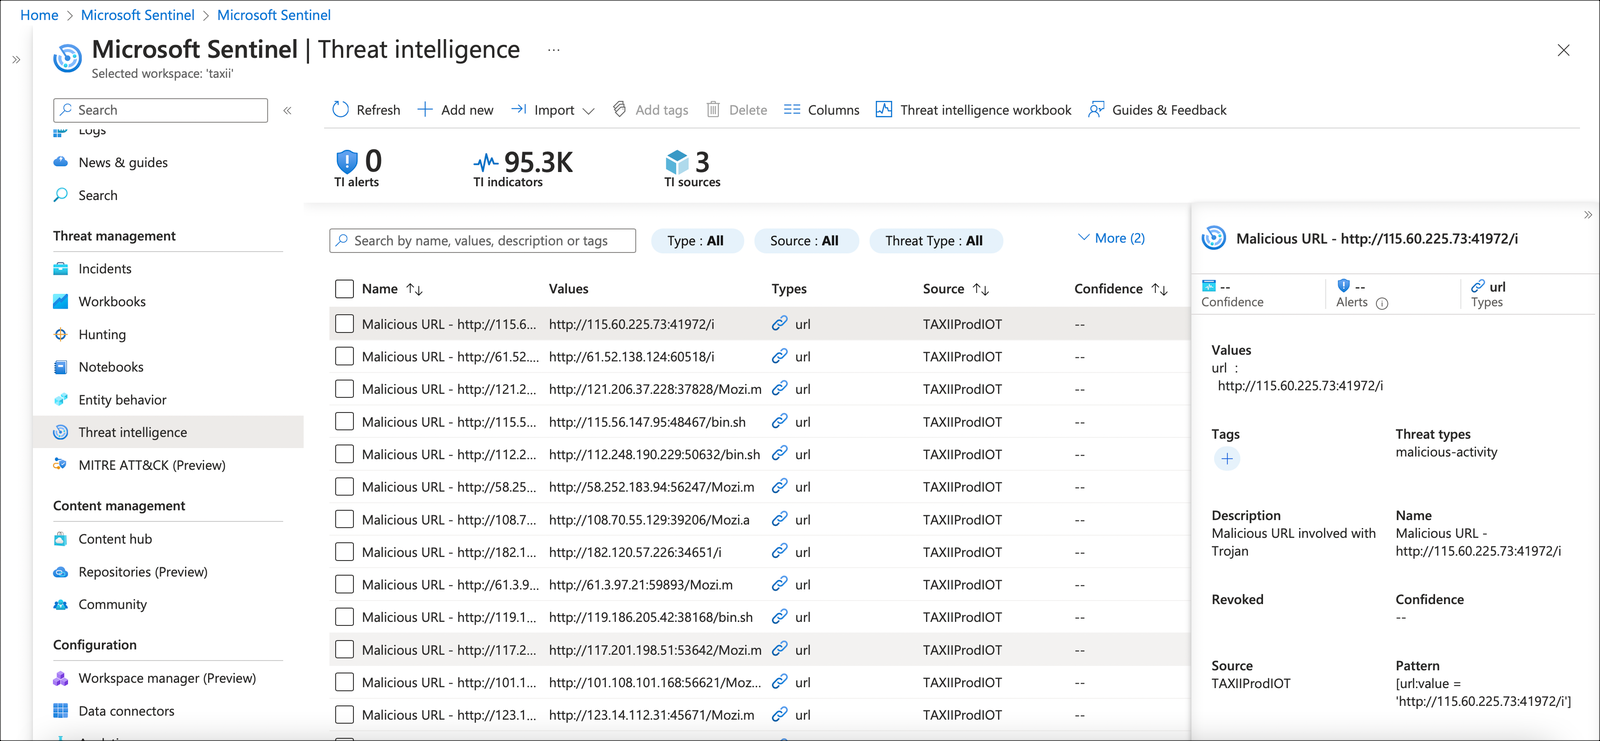Viewport: 1600px width, 741px height.
Task: Click Guides & Feedback label
Action: 1169,110
